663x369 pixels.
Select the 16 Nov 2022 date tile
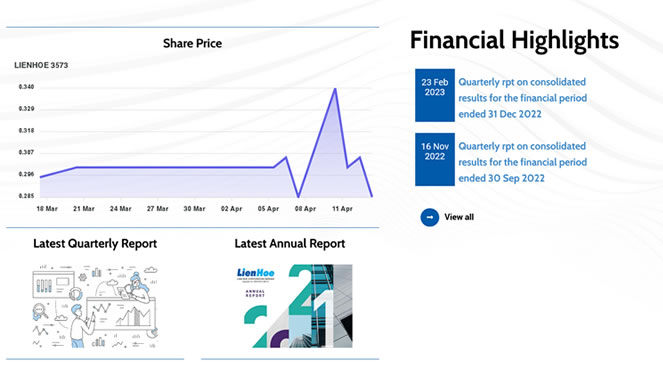435,159
